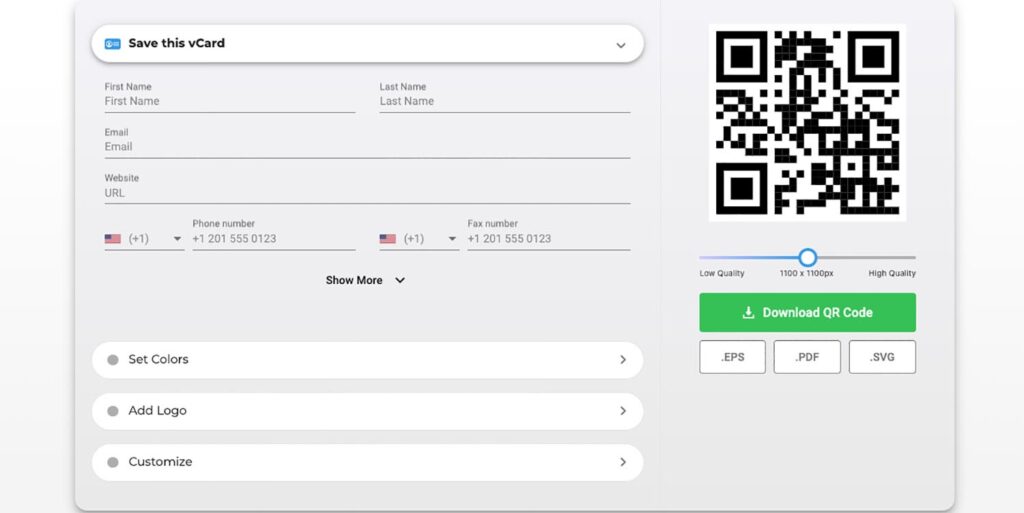
Task: Focus the First Name input field
Action: [230, 101]
